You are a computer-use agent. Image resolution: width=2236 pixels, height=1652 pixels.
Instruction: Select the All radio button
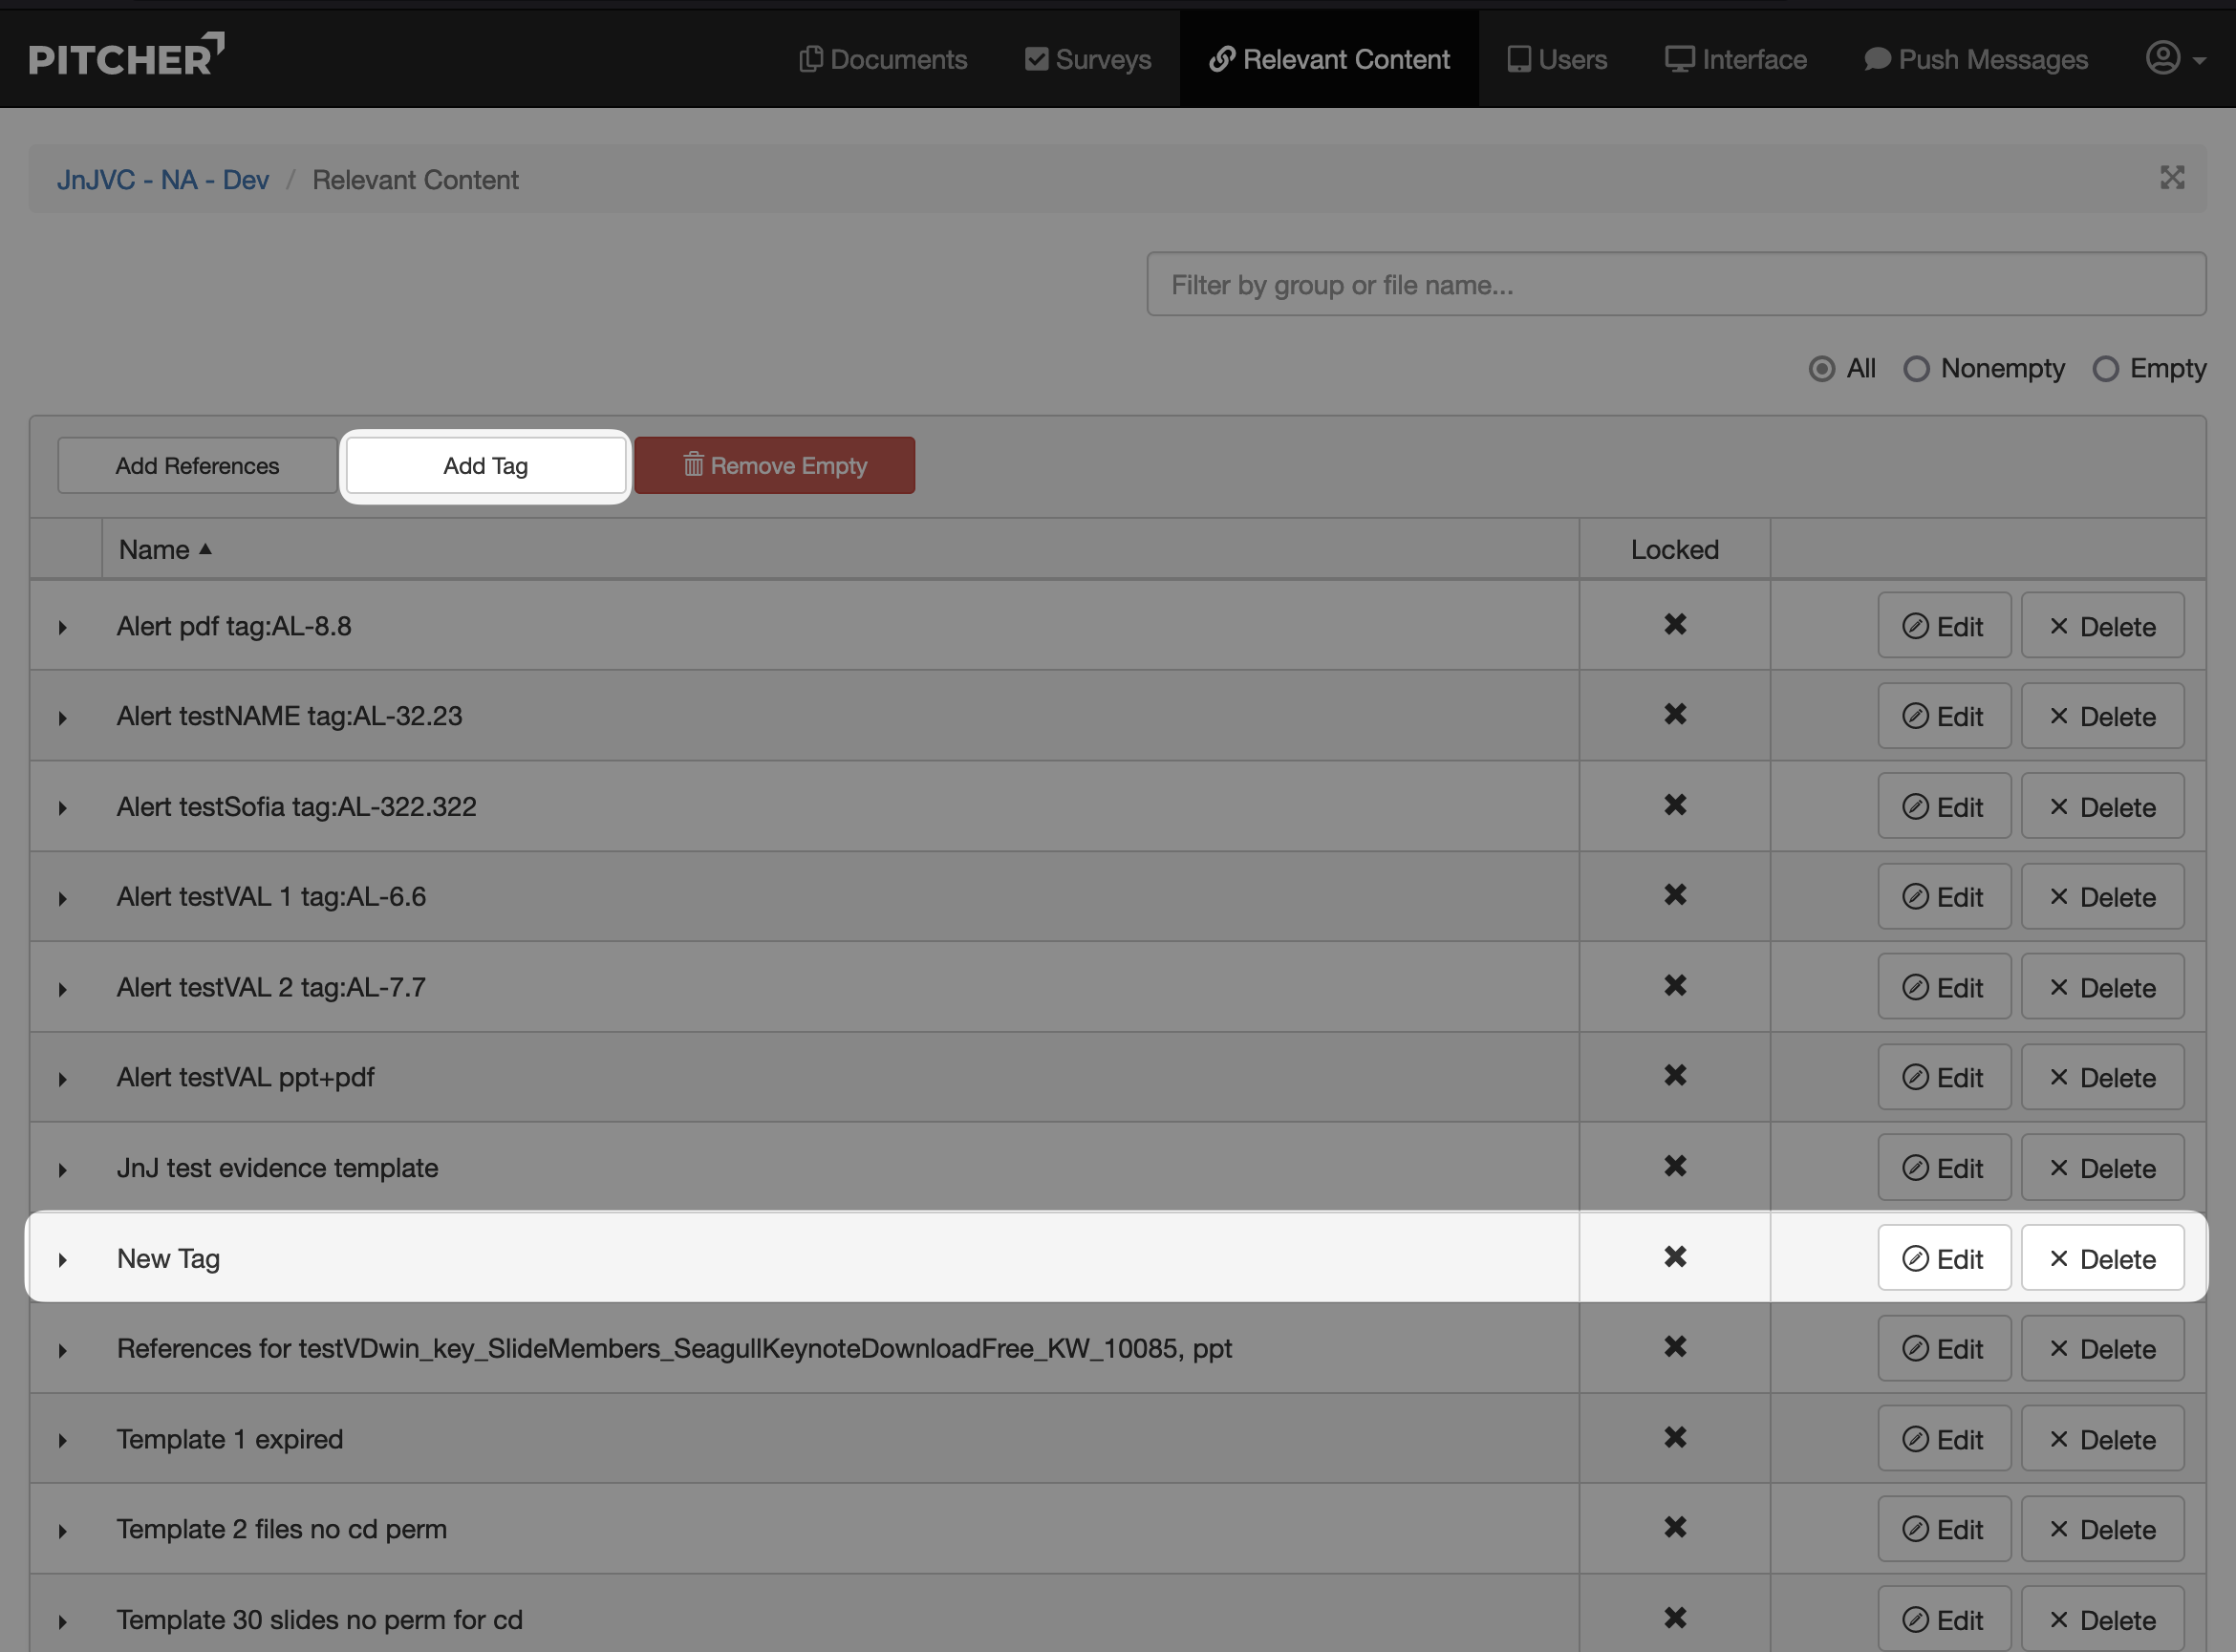coord(1822,369)
